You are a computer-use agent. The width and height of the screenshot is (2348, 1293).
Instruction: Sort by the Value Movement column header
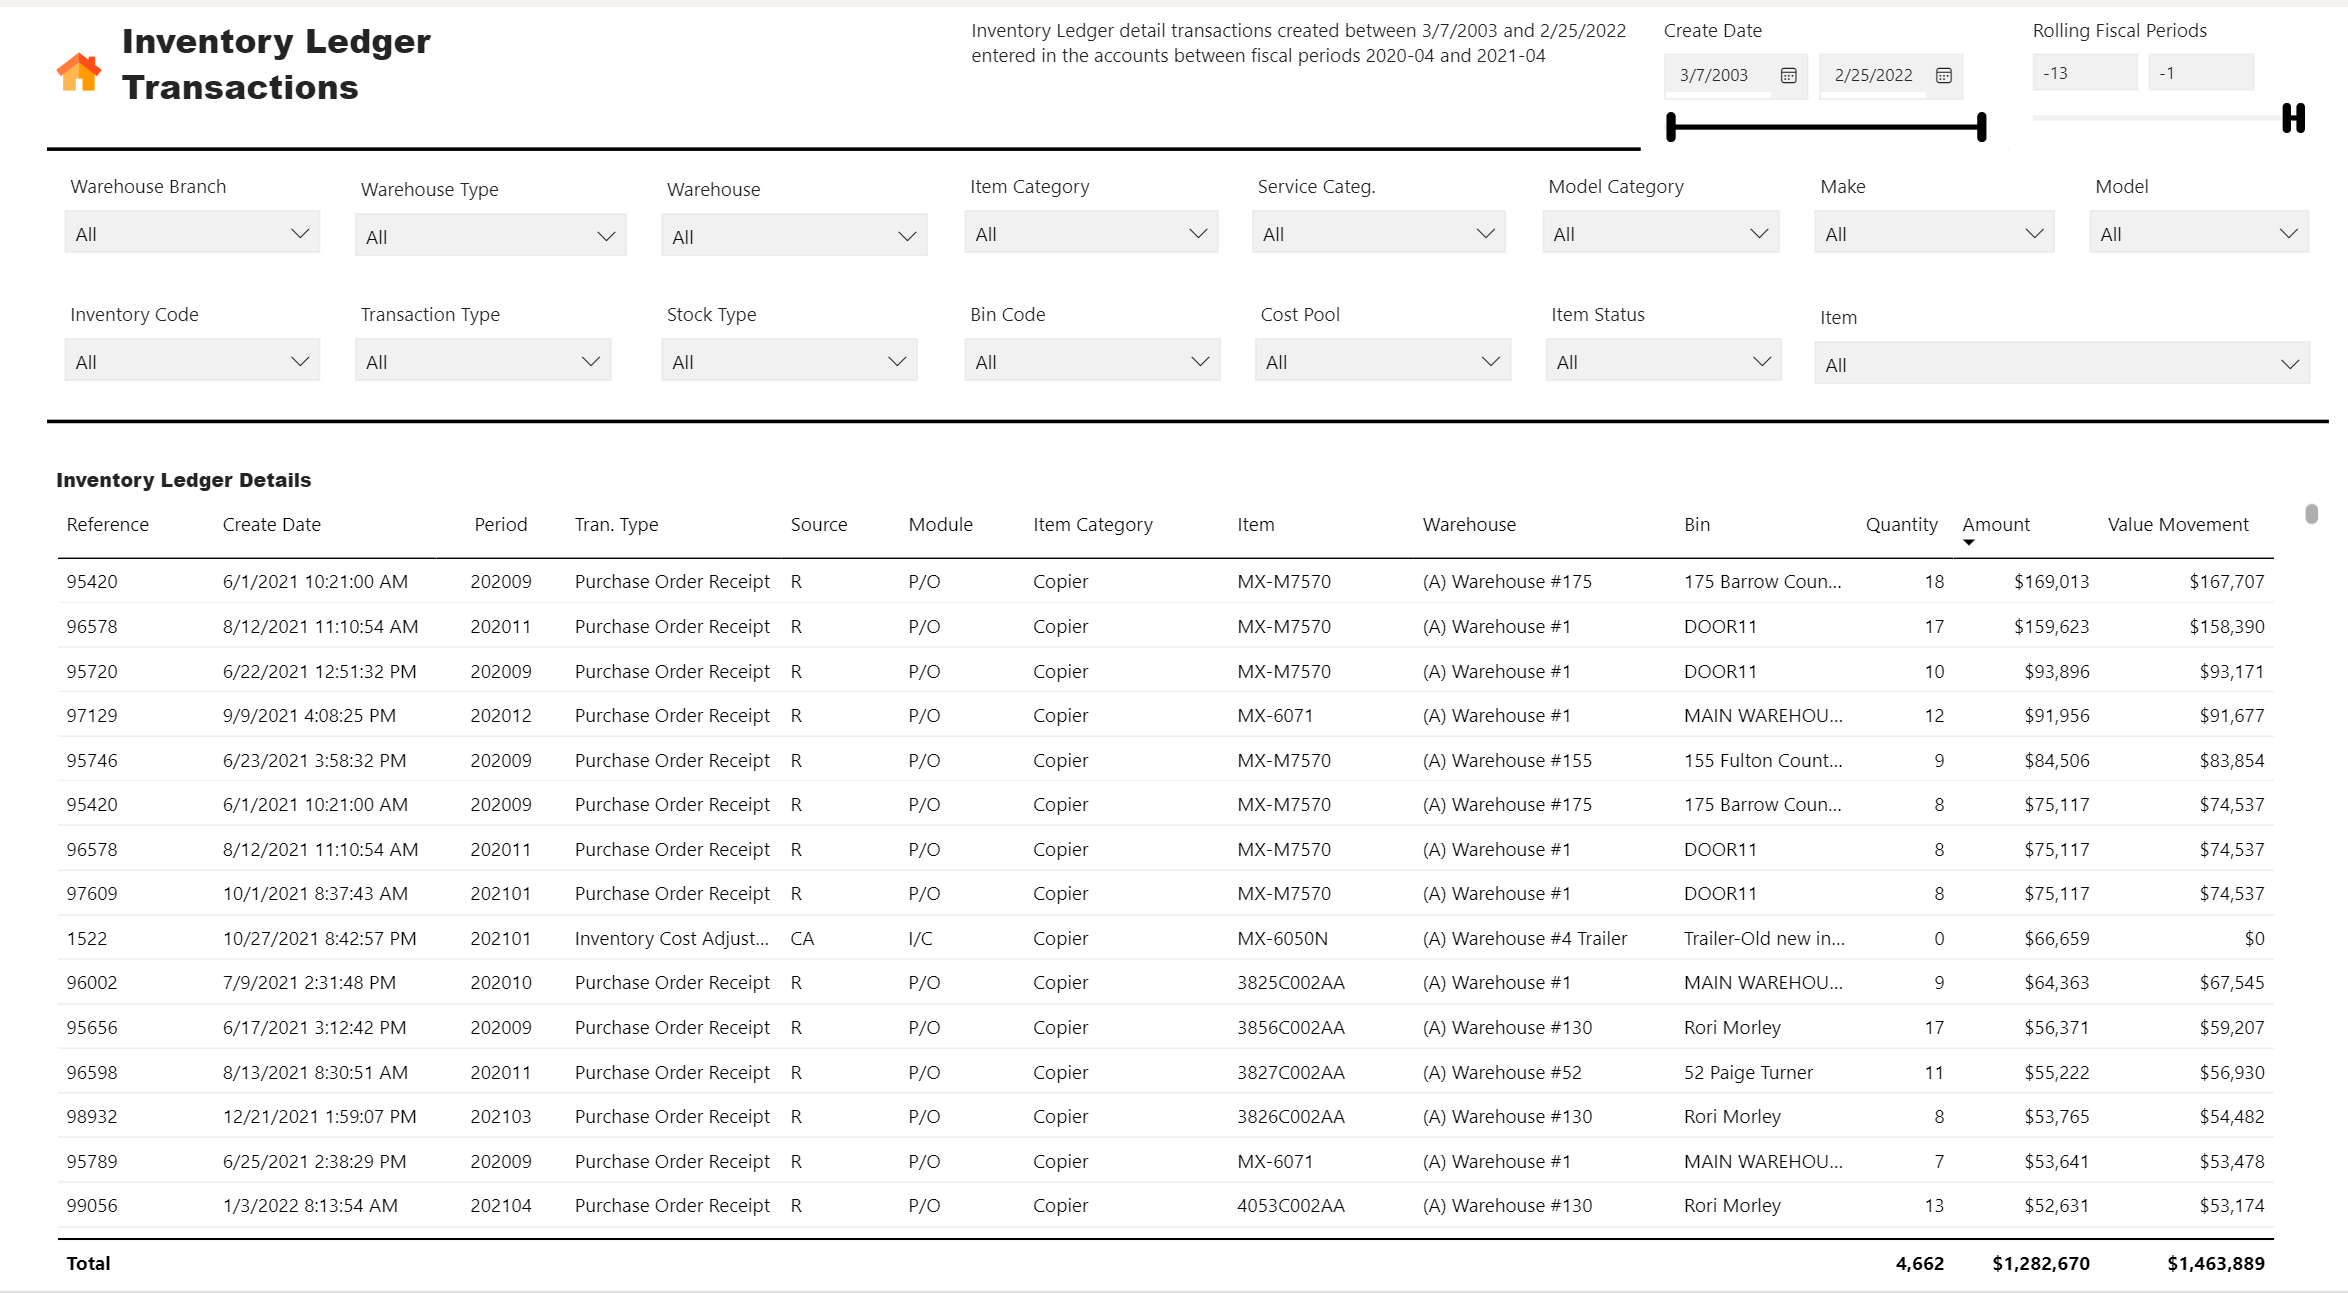(x=2178, y=524)
